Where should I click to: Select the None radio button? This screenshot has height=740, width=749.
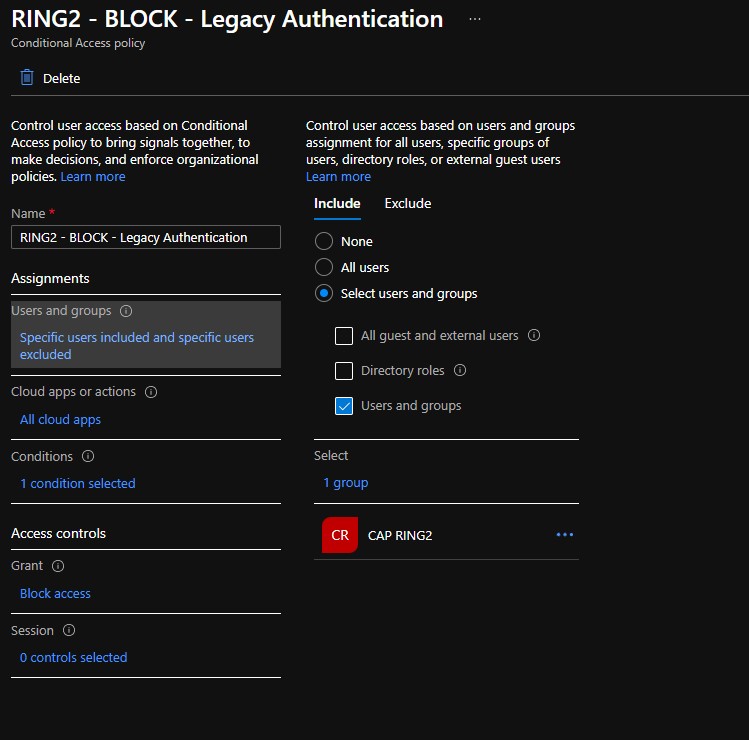point(324,241)
